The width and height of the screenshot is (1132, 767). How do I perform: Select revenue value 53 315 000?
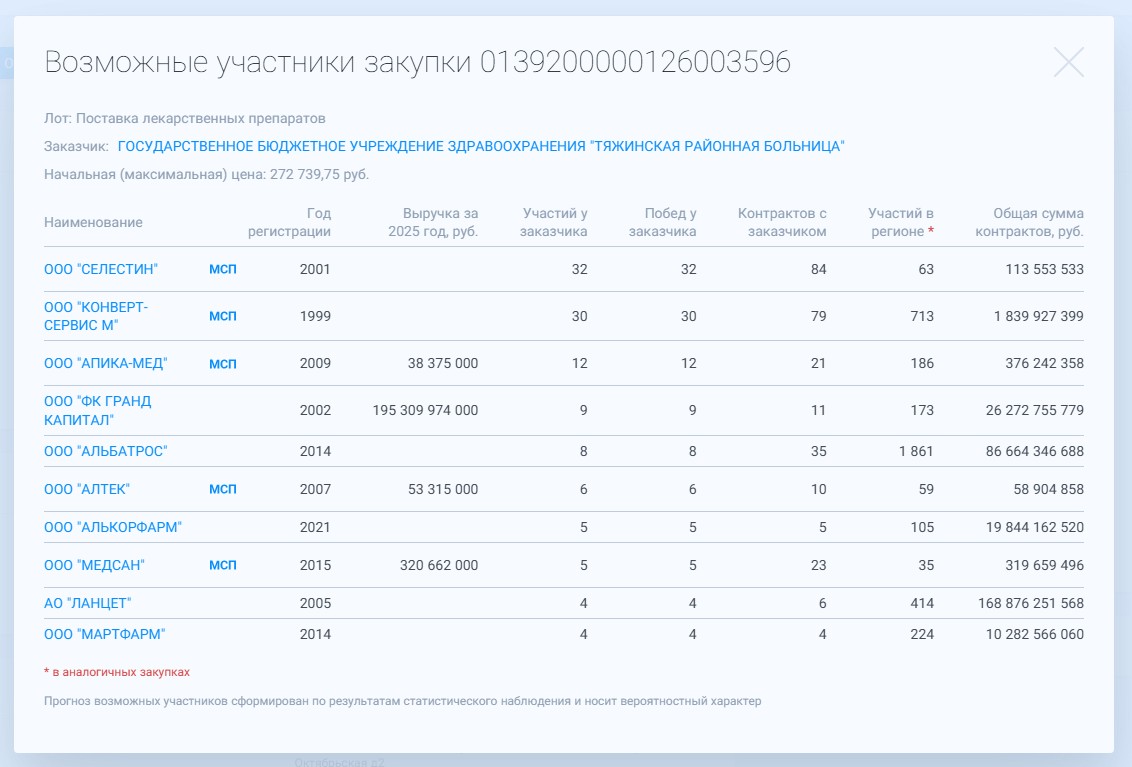443,490
